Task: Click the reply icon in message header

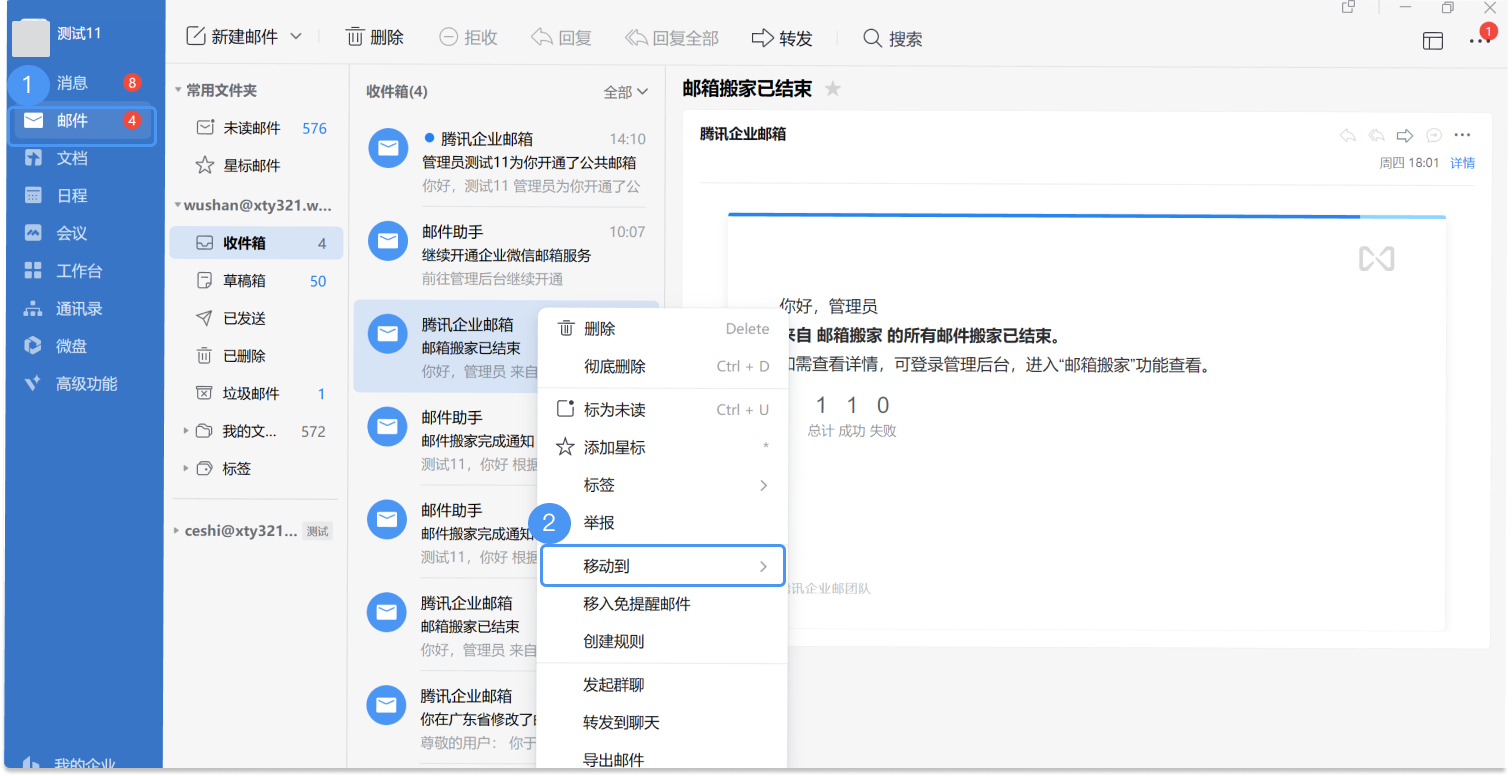Action: click(x=1348, y=135)
